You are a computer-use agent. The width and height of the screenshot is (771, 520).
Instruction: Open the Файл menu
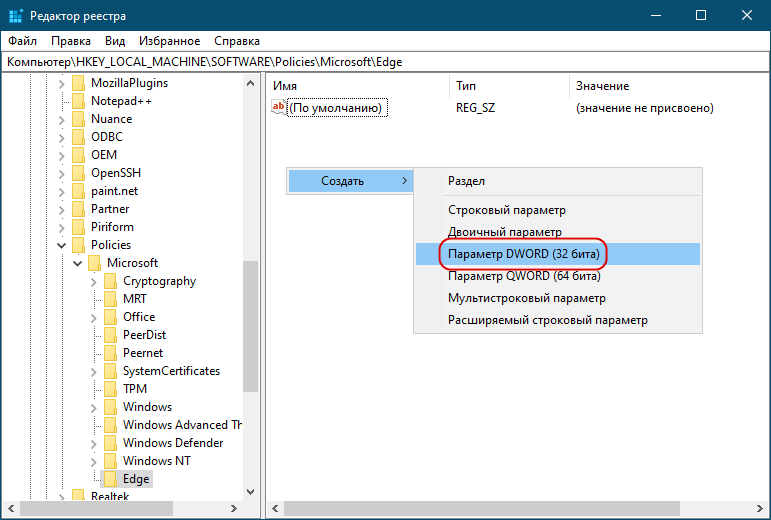click(x=23, y=41)
